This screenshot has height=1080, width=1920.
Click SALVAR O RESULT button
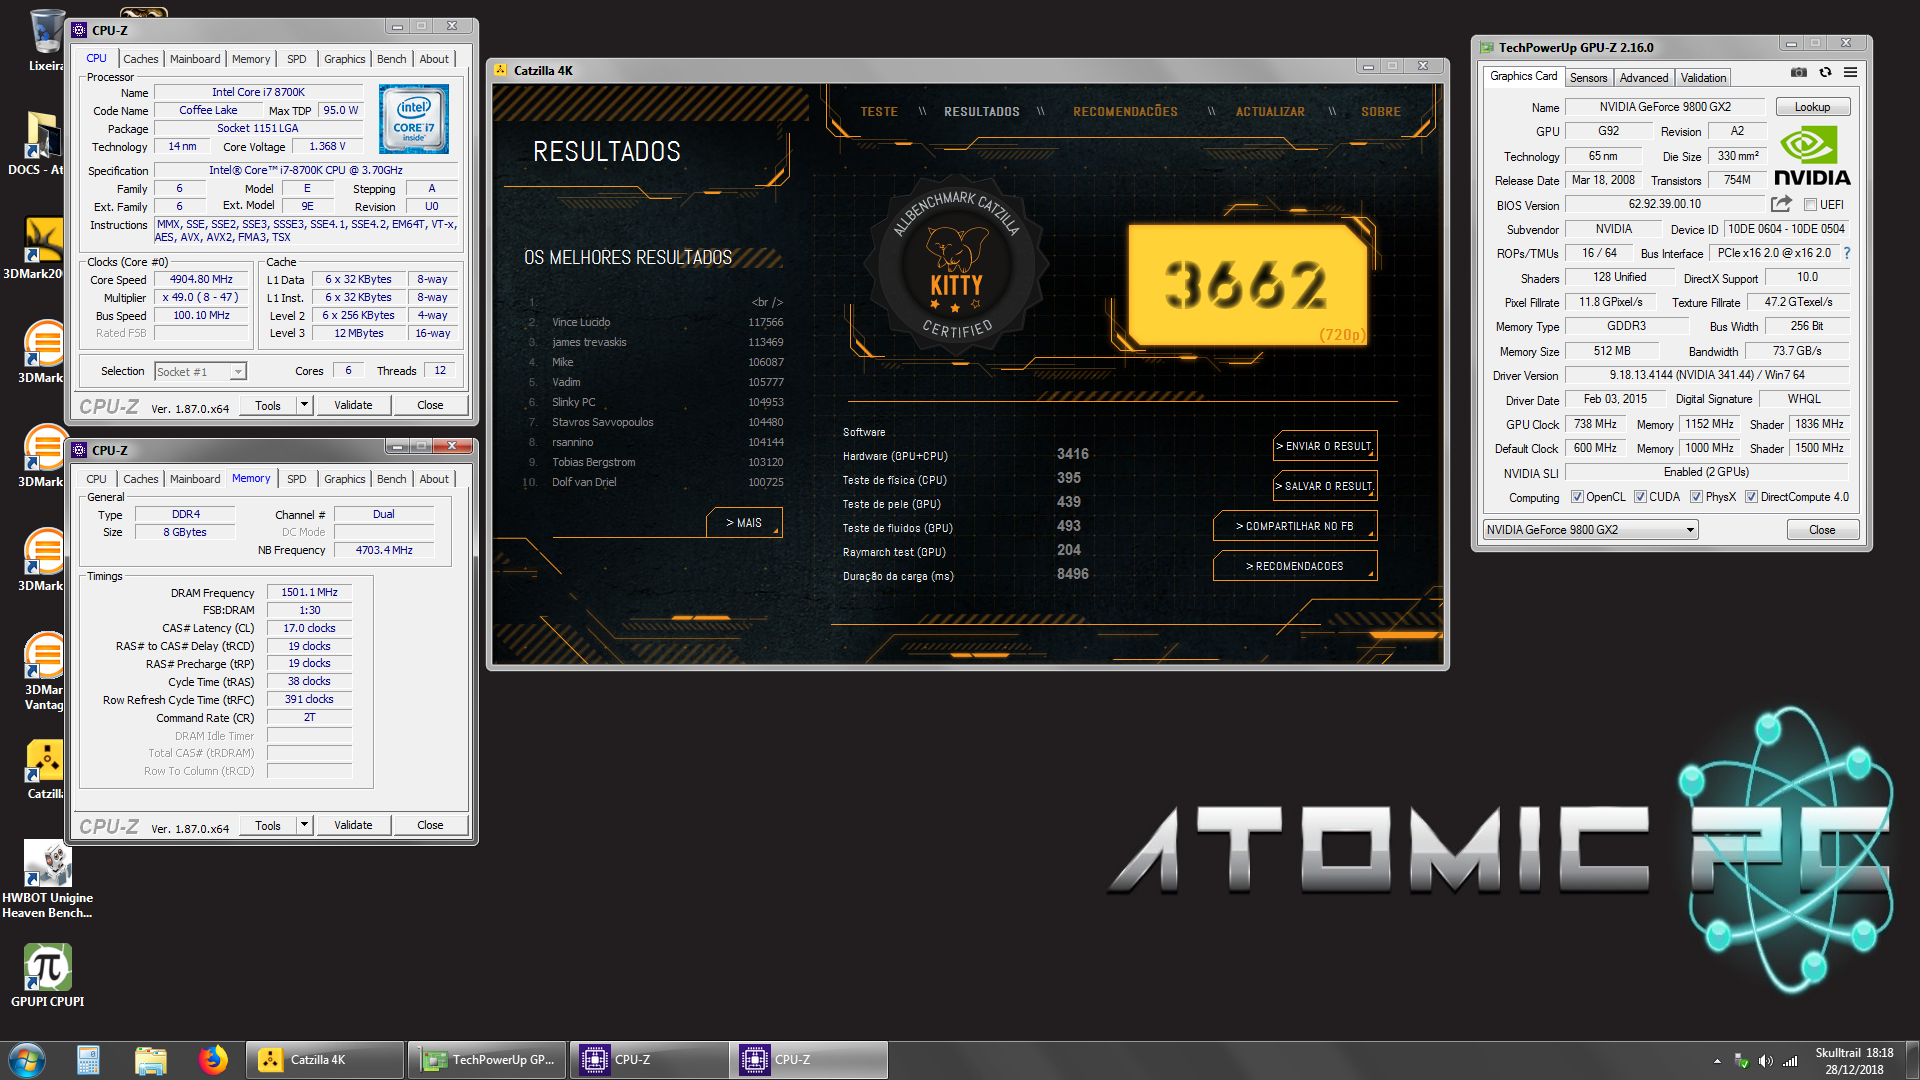[1325, 486]
